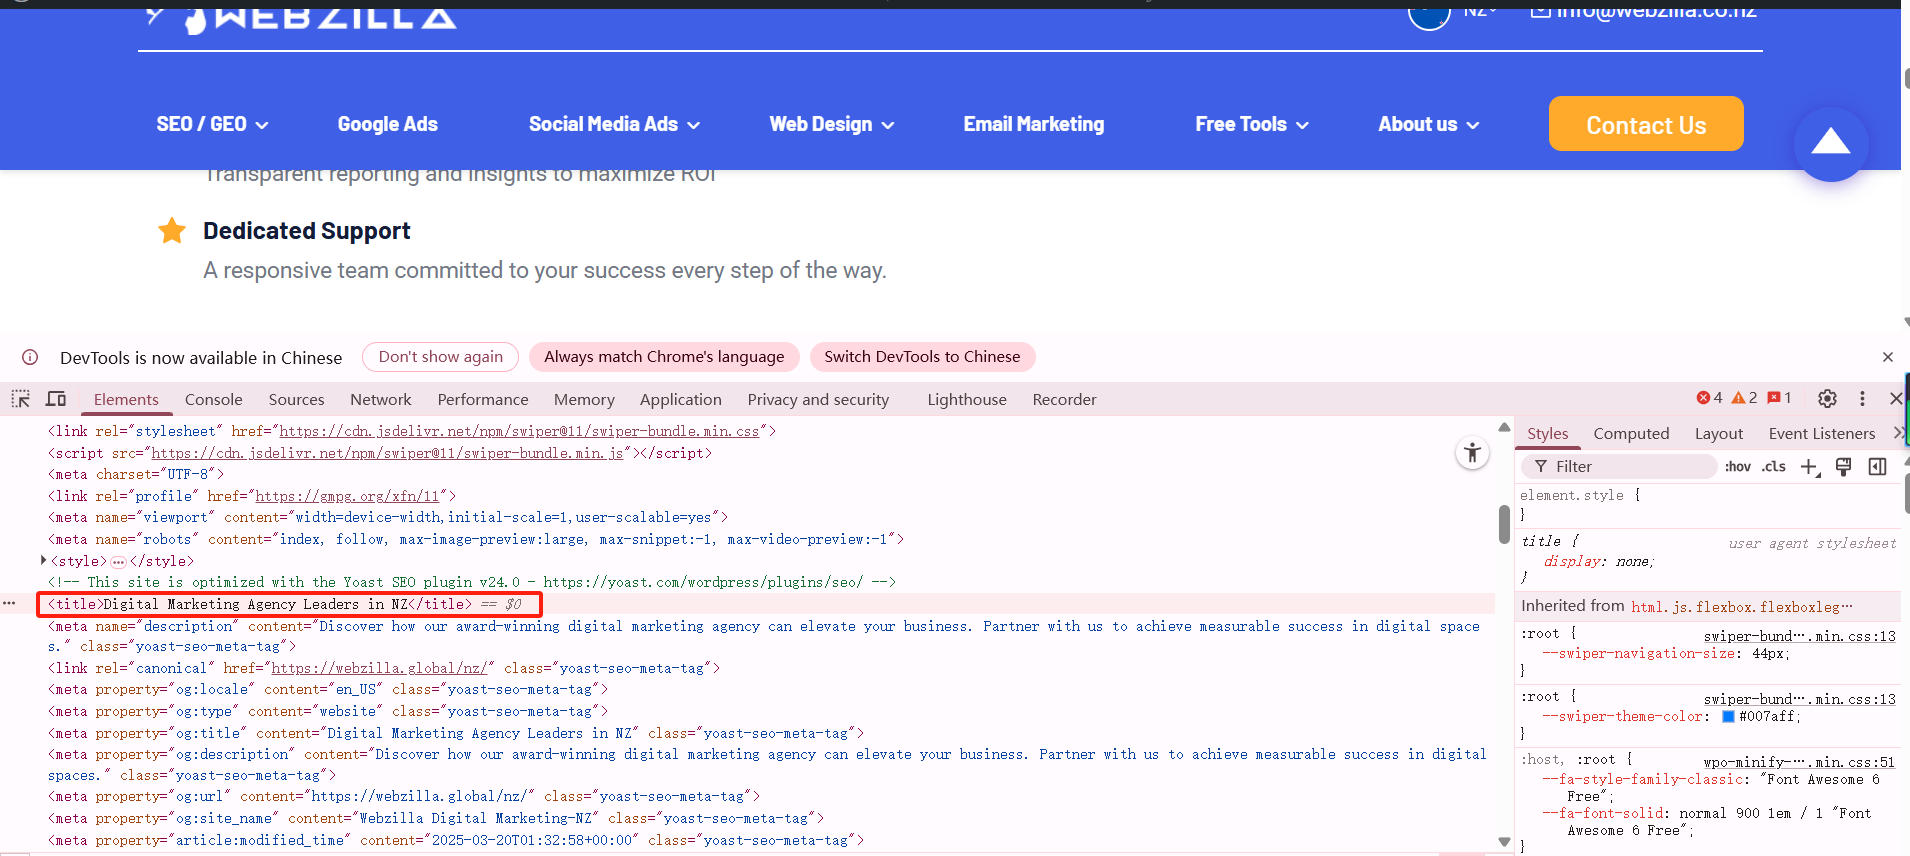
Task: Open the DevTools three-dot customize menu
Action: tap(1862, 398)
